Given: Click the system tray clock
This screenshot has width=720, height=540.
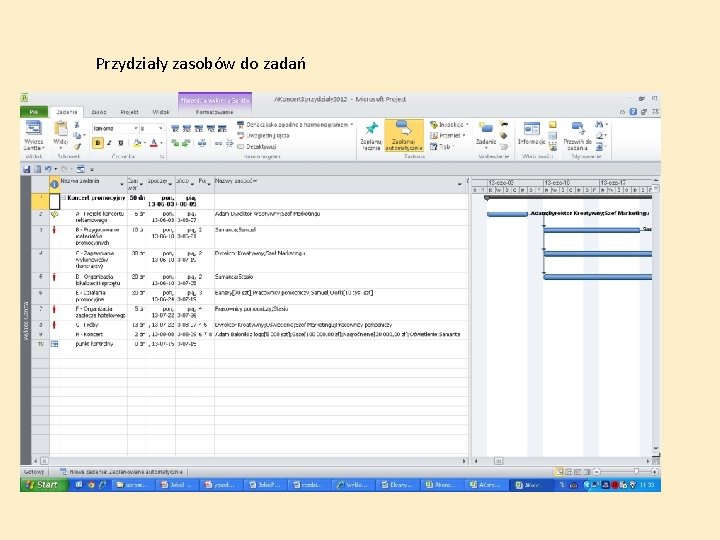Looking at the screenshot, I should tap(647, 485).
